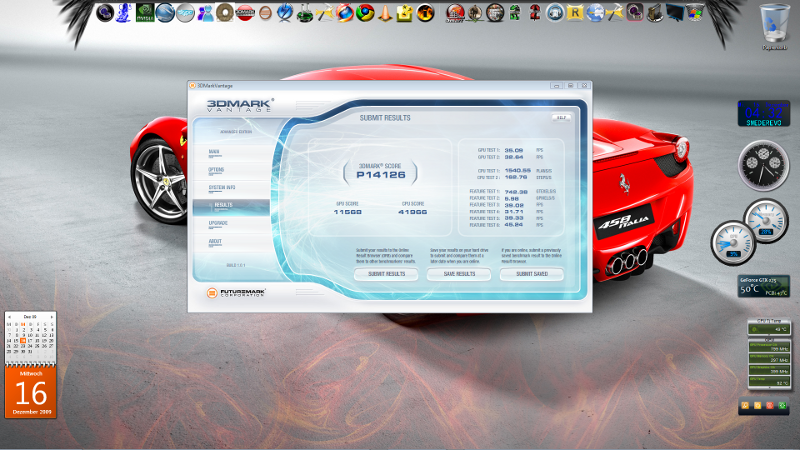Click the flaming orange round dock icon

pyautogui.click(x=425, y=13)
